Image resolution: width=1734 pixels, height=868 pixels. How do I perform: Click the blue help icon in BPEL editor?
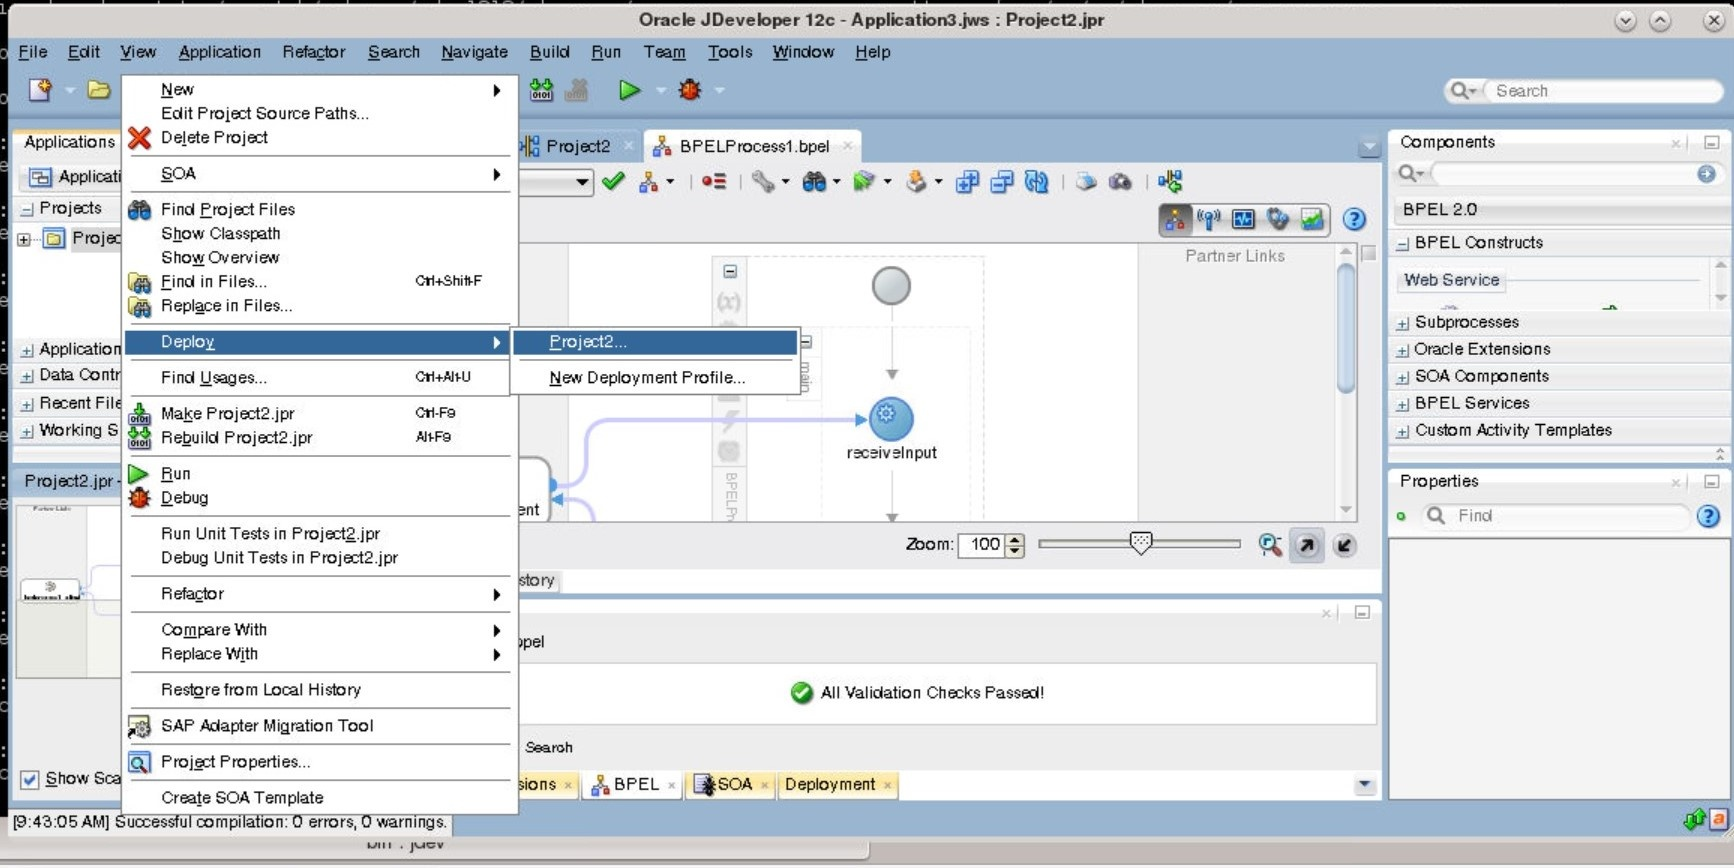coord(1354,219)
